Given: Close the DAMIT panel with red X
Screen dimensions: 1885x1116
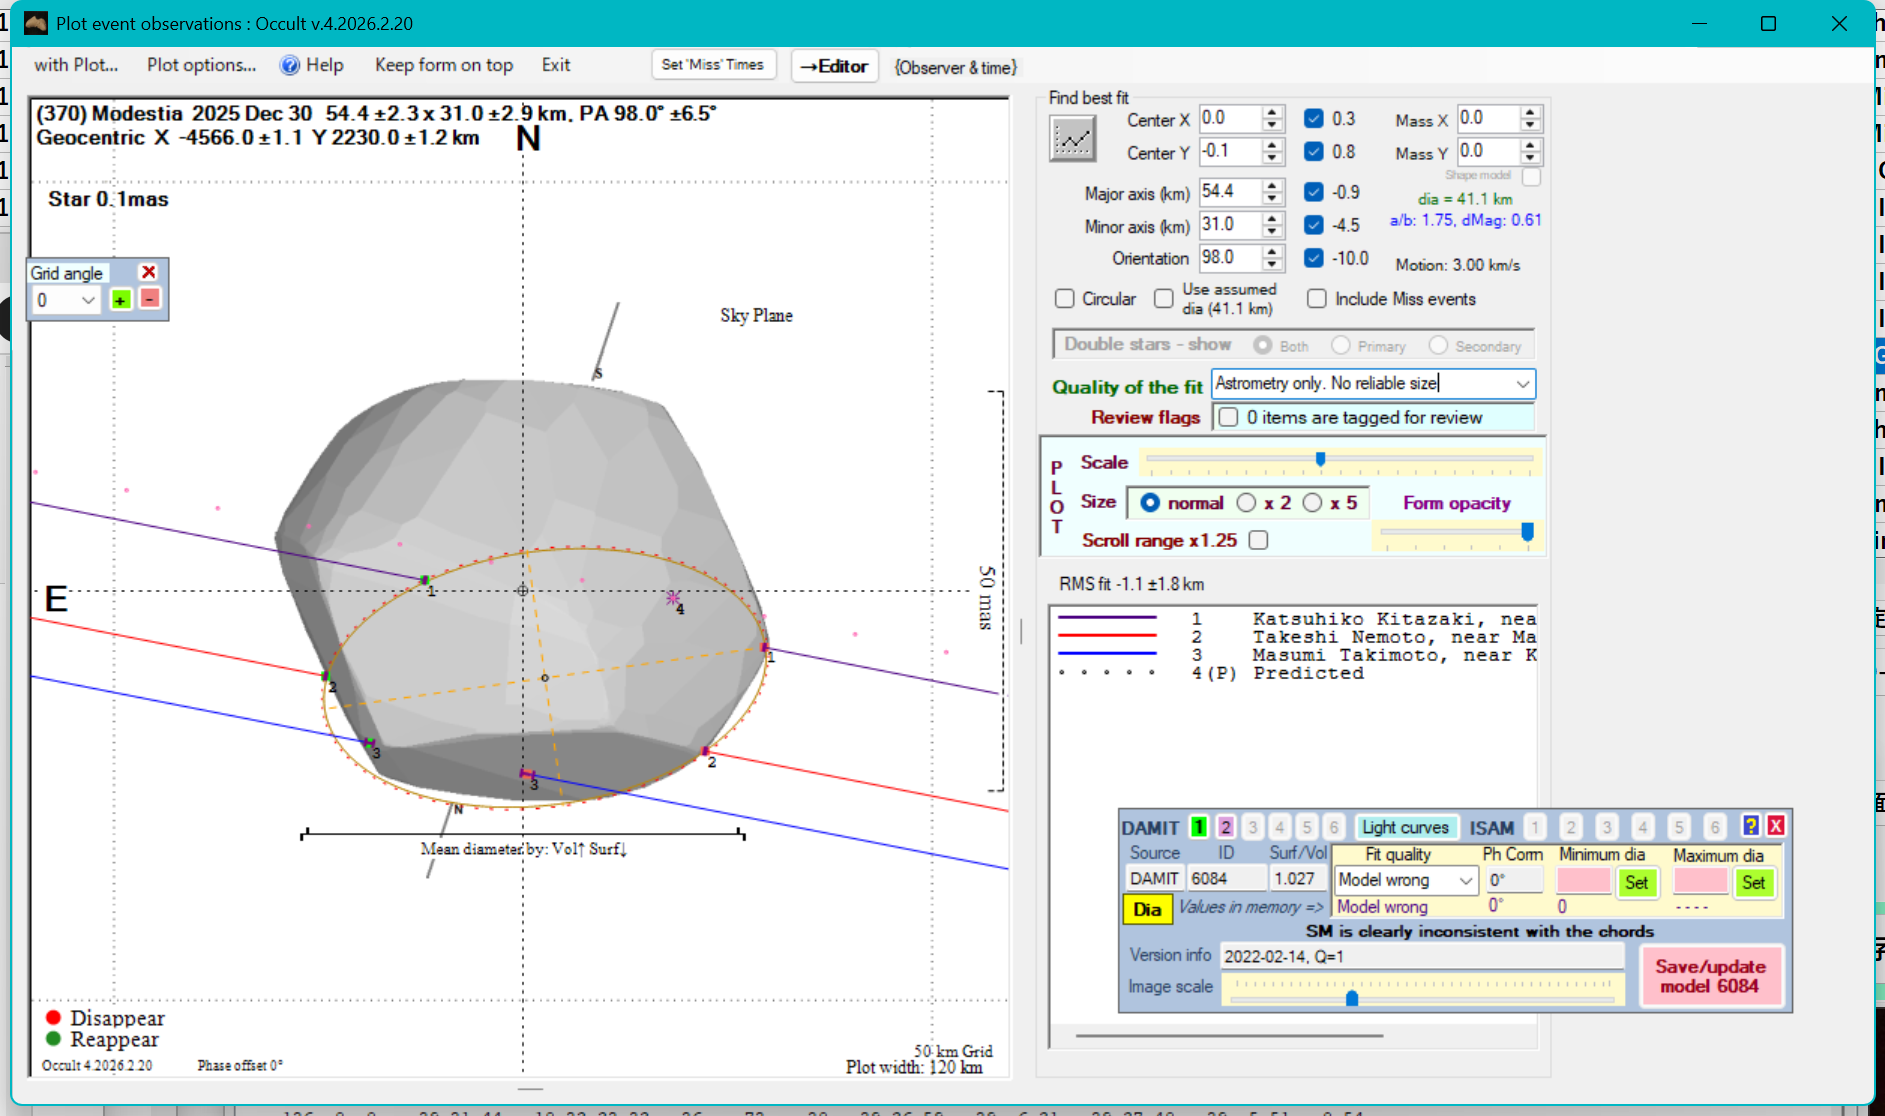Looking at the screenshot, I should tap(1776, 826).
